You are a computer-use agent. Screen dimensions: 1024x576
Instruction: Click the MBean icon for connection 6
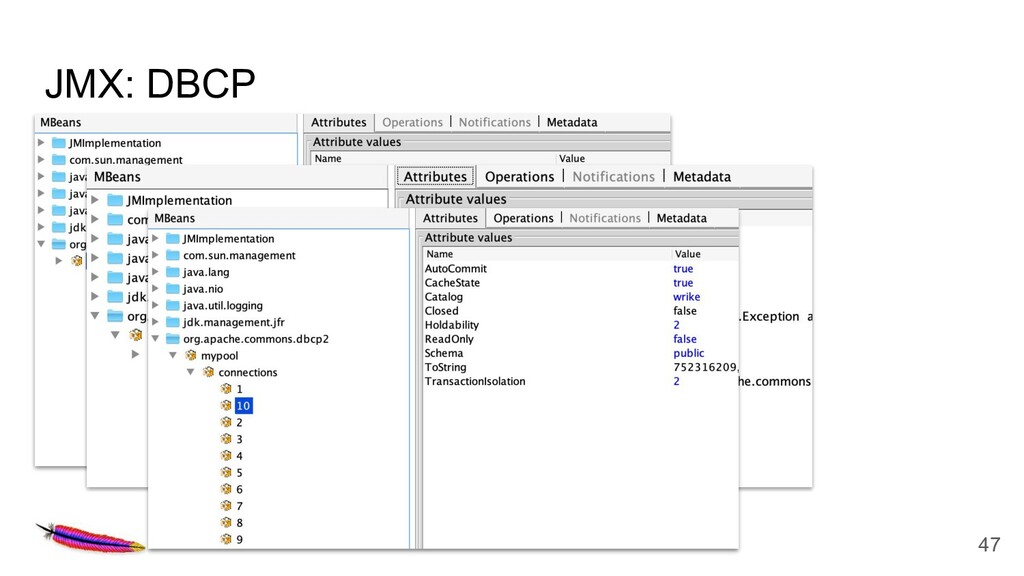226,488
